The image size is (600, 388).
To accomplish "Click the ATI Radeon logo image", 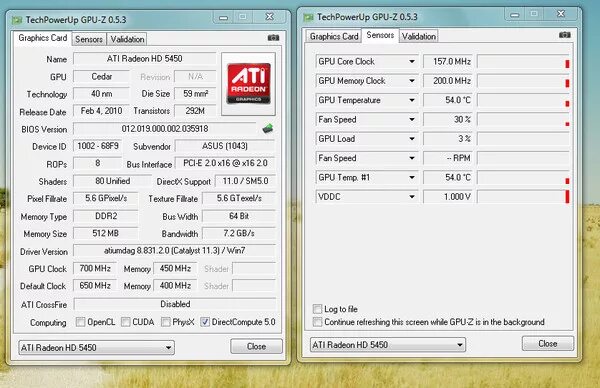I will pyautogui.click(x=248, y=84).
